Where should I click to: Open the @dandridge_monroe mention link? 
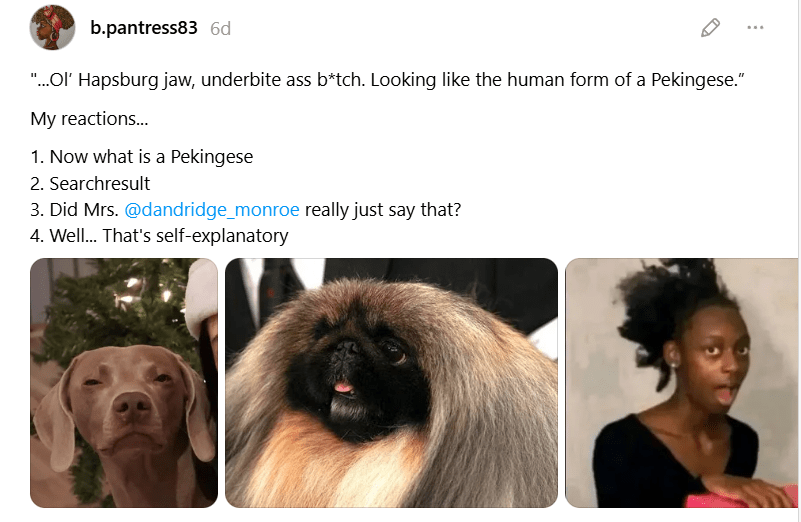coord(212,209)
